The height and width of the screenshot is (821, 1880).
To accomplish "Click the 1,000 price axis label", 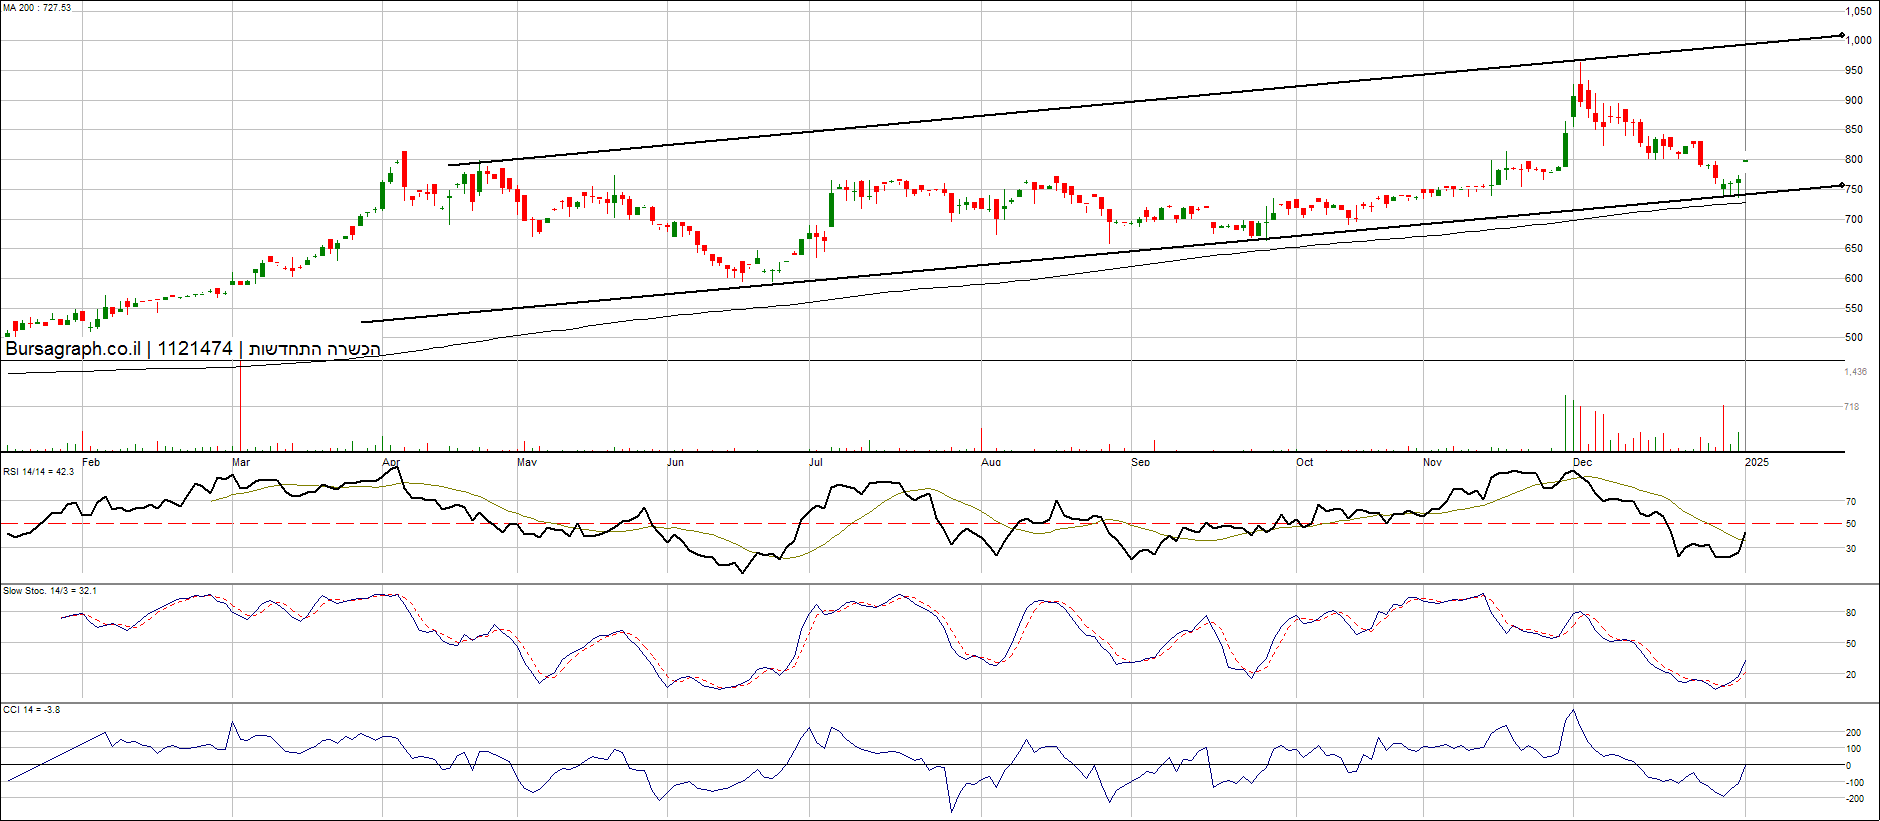I will 1858,41.
